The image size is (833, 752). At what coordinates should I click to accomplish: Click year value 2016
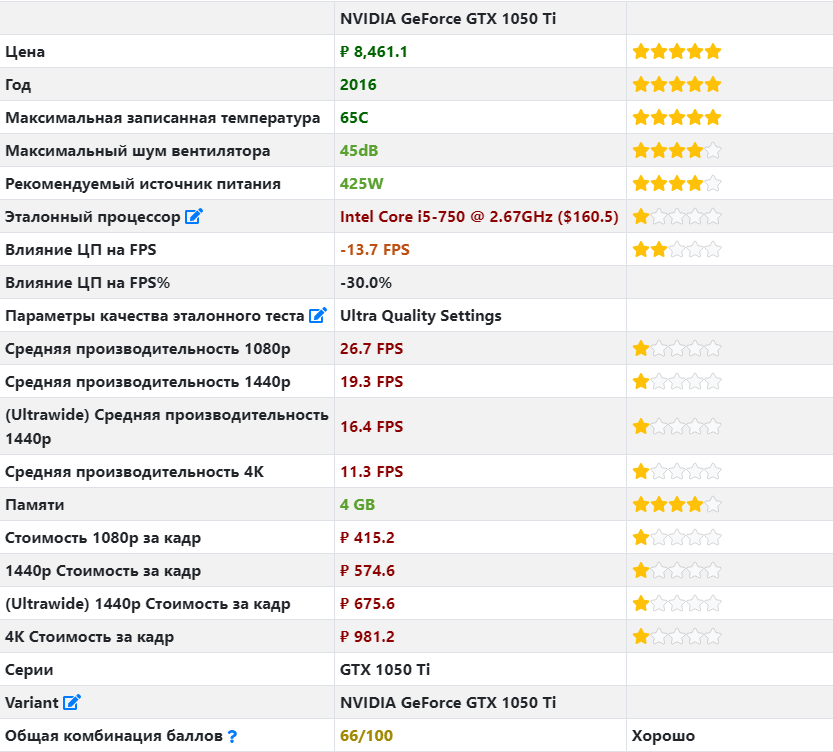[358, 84]
